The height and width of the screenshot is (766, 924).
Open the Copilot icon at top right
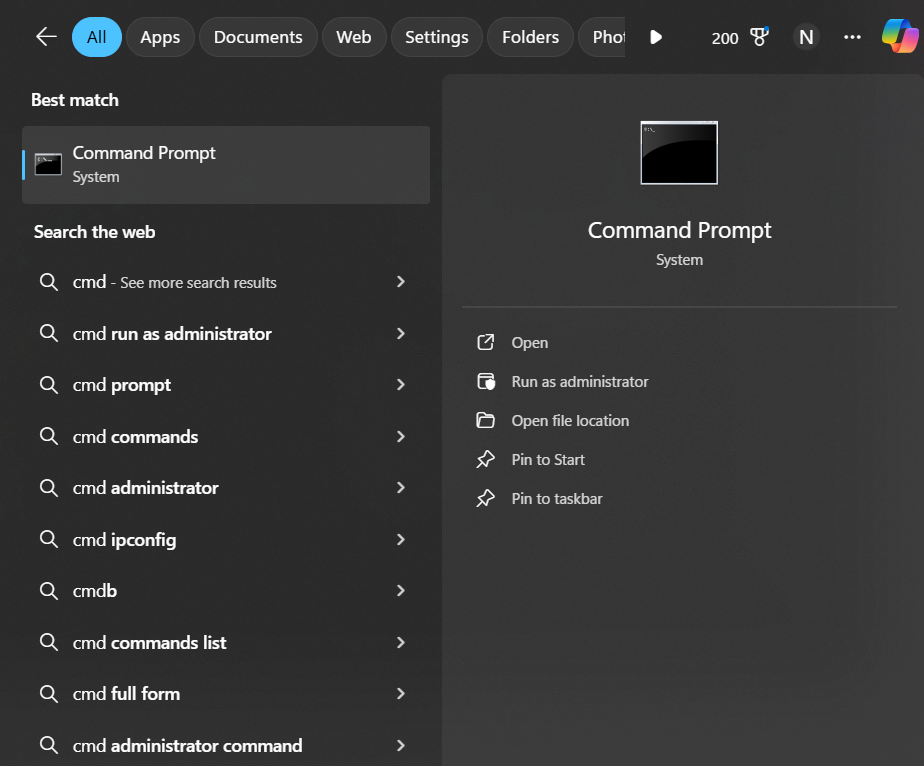[x=900, y=36]
